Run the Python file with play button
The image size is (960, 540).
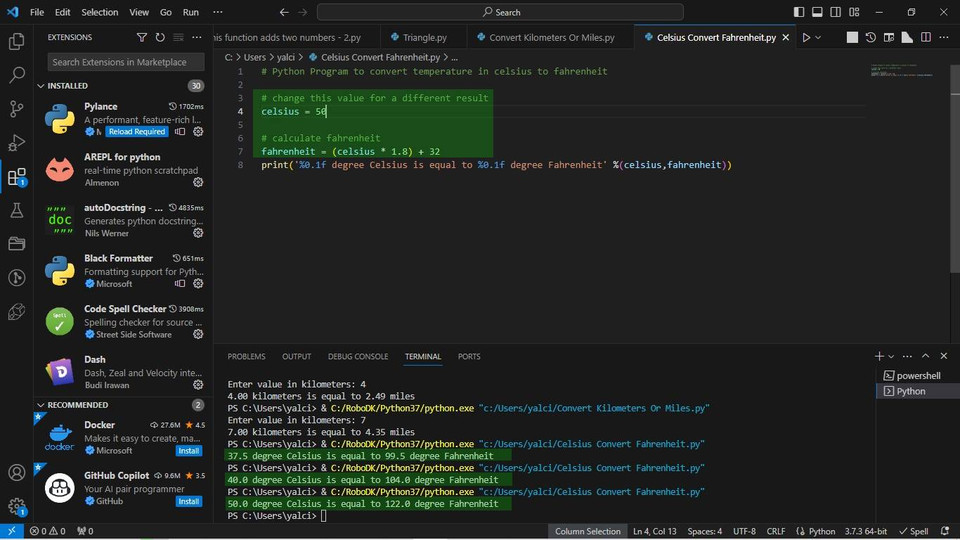click(x=806, y=37)
